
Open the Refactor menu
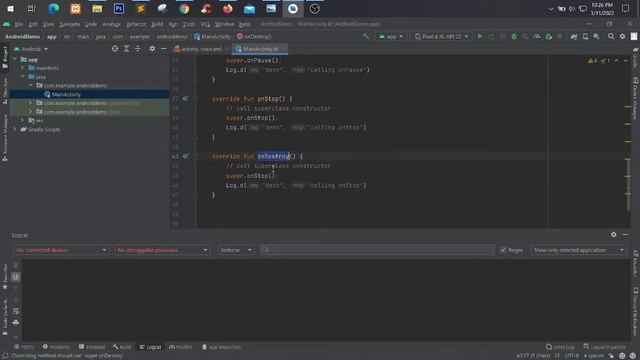click(136, 24)
